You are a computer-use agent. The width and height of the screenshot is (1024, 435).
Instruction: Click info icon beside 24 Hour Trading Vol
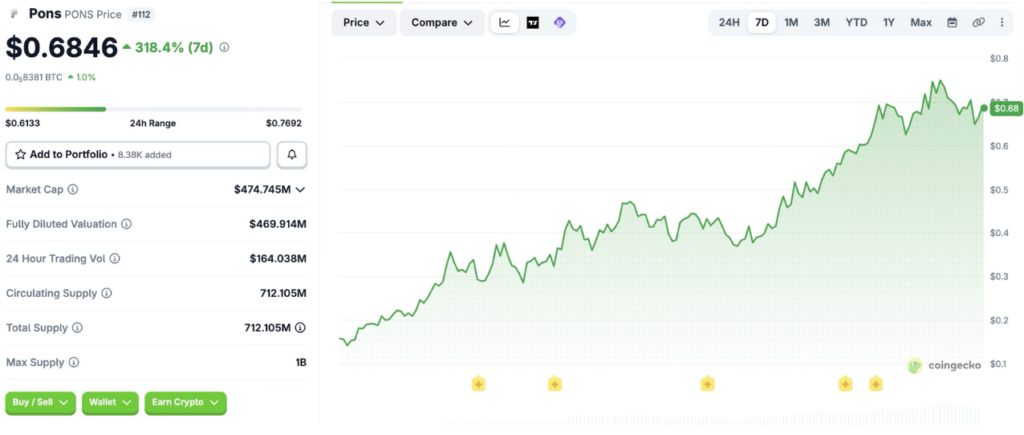[115, 259]
